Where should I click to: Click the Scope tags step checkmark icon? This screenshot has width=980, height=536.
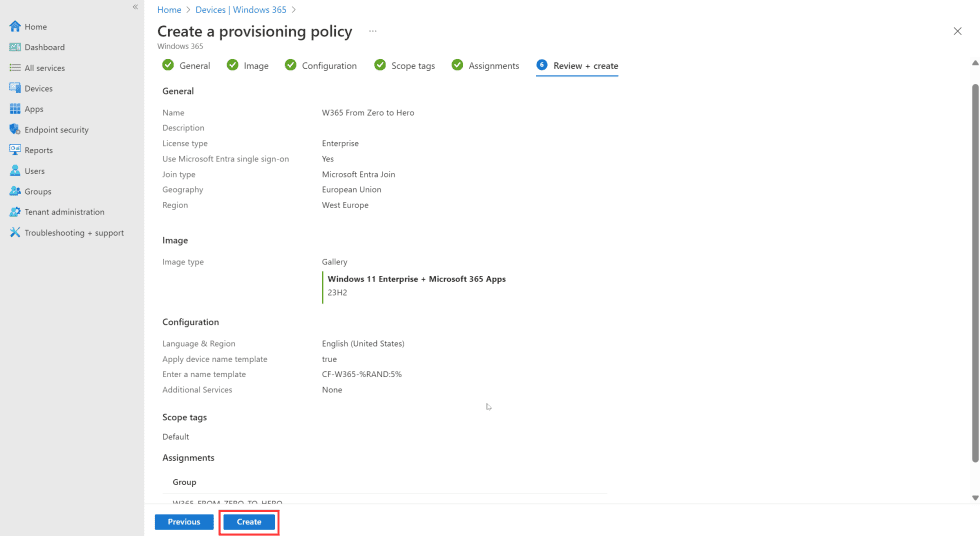pos(380,65)
